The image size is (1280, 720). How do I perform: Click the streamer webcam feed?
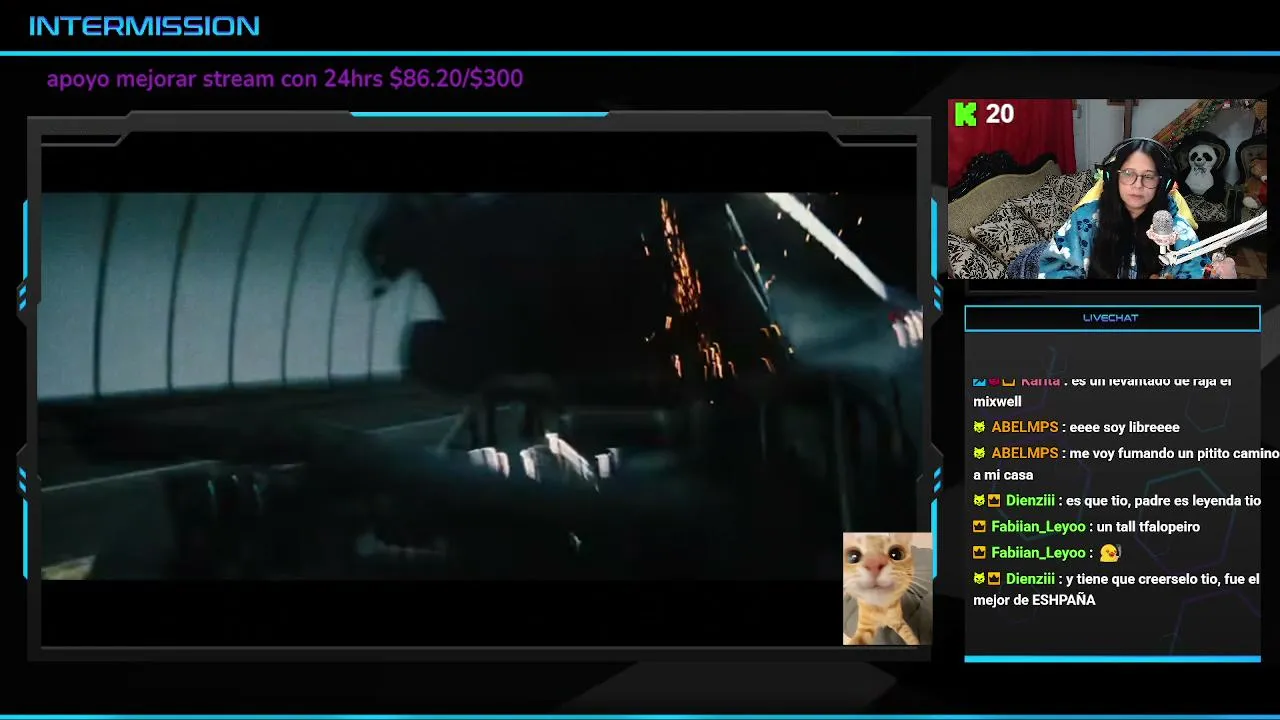point(1107,189)
